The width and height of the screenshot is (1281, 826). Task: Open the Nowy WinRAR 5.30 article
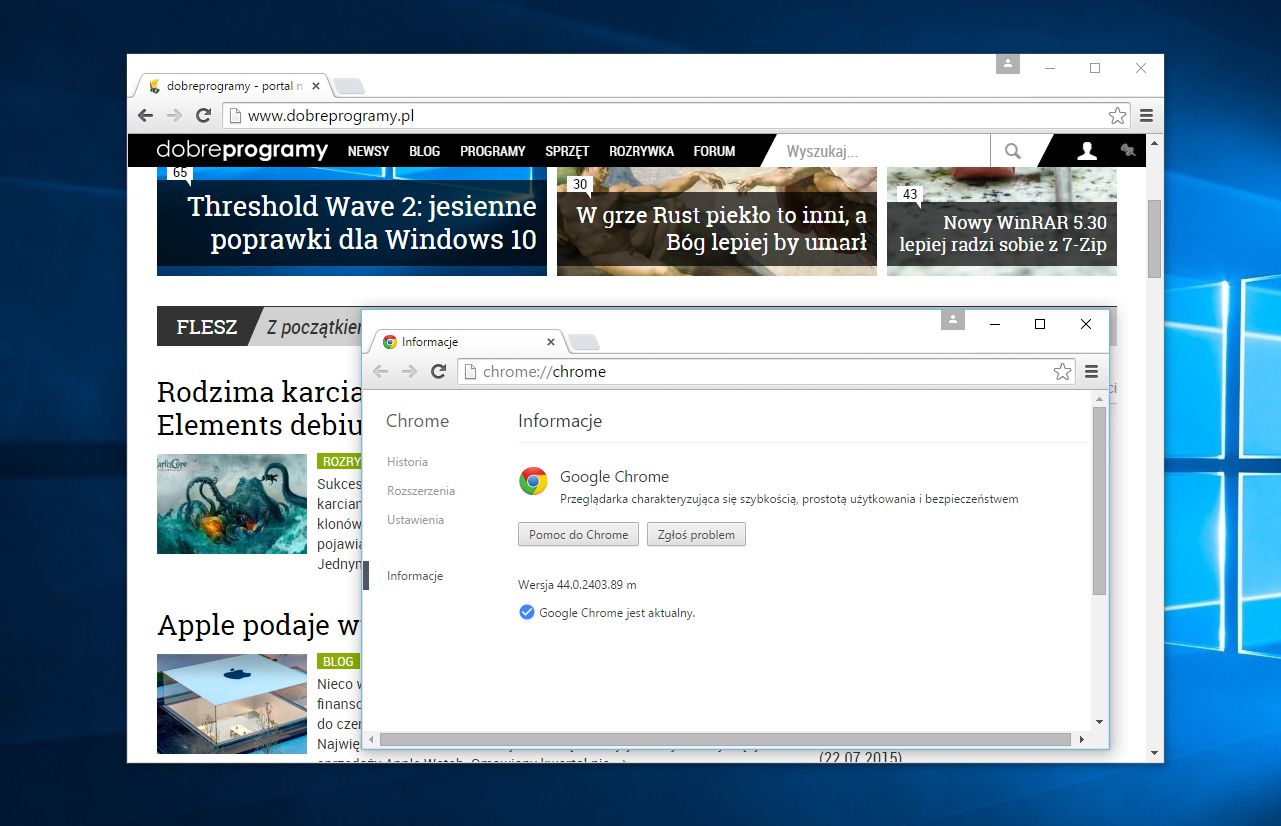[x=1002, y=222]
